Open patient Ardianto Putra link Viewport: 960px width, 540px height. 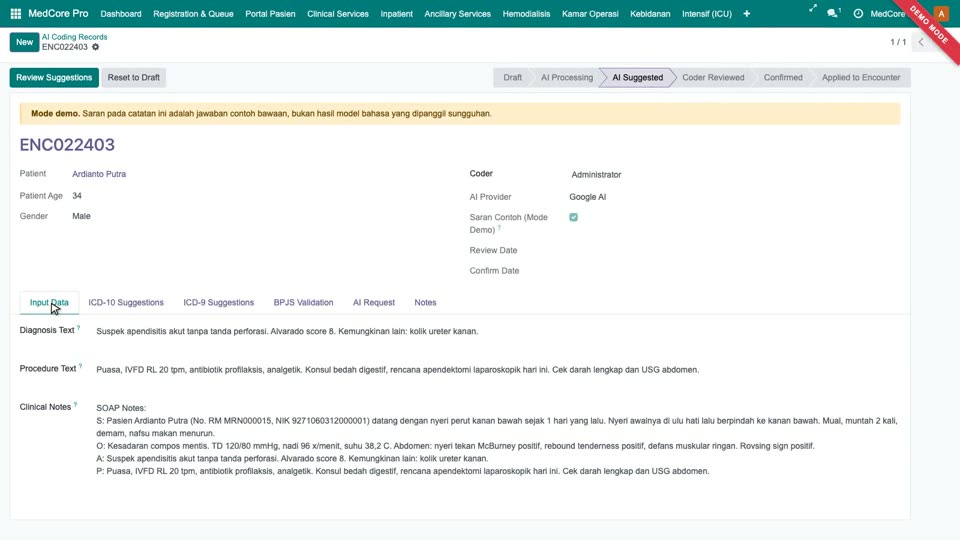click(x=99, y=174)
